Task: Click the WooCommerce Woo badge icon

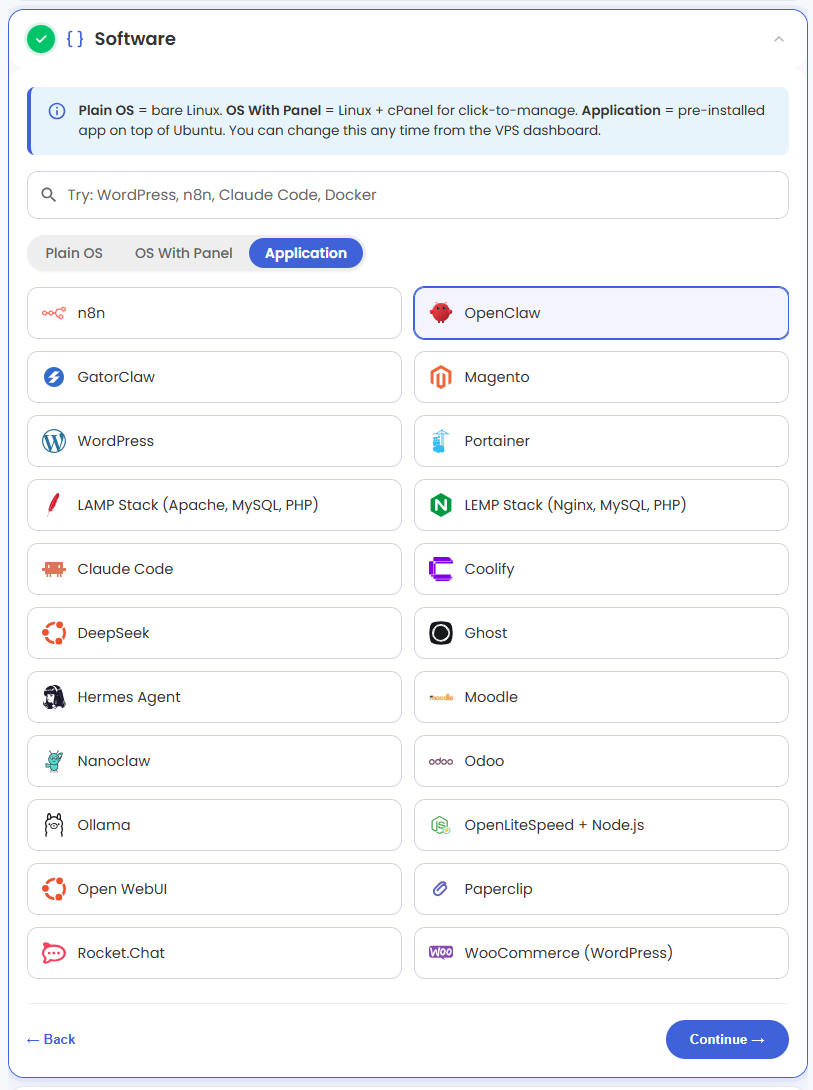Action: tap(441, 952)
